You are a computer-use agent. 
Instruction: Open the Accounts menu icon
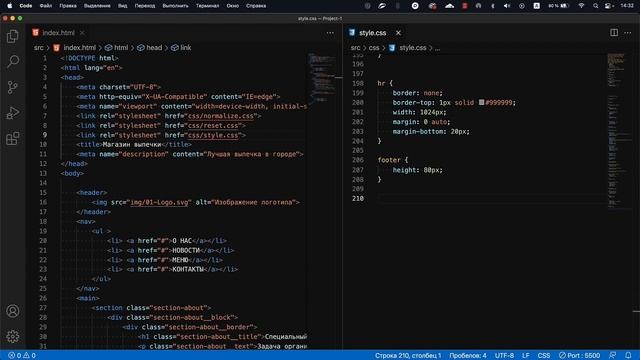13,311
